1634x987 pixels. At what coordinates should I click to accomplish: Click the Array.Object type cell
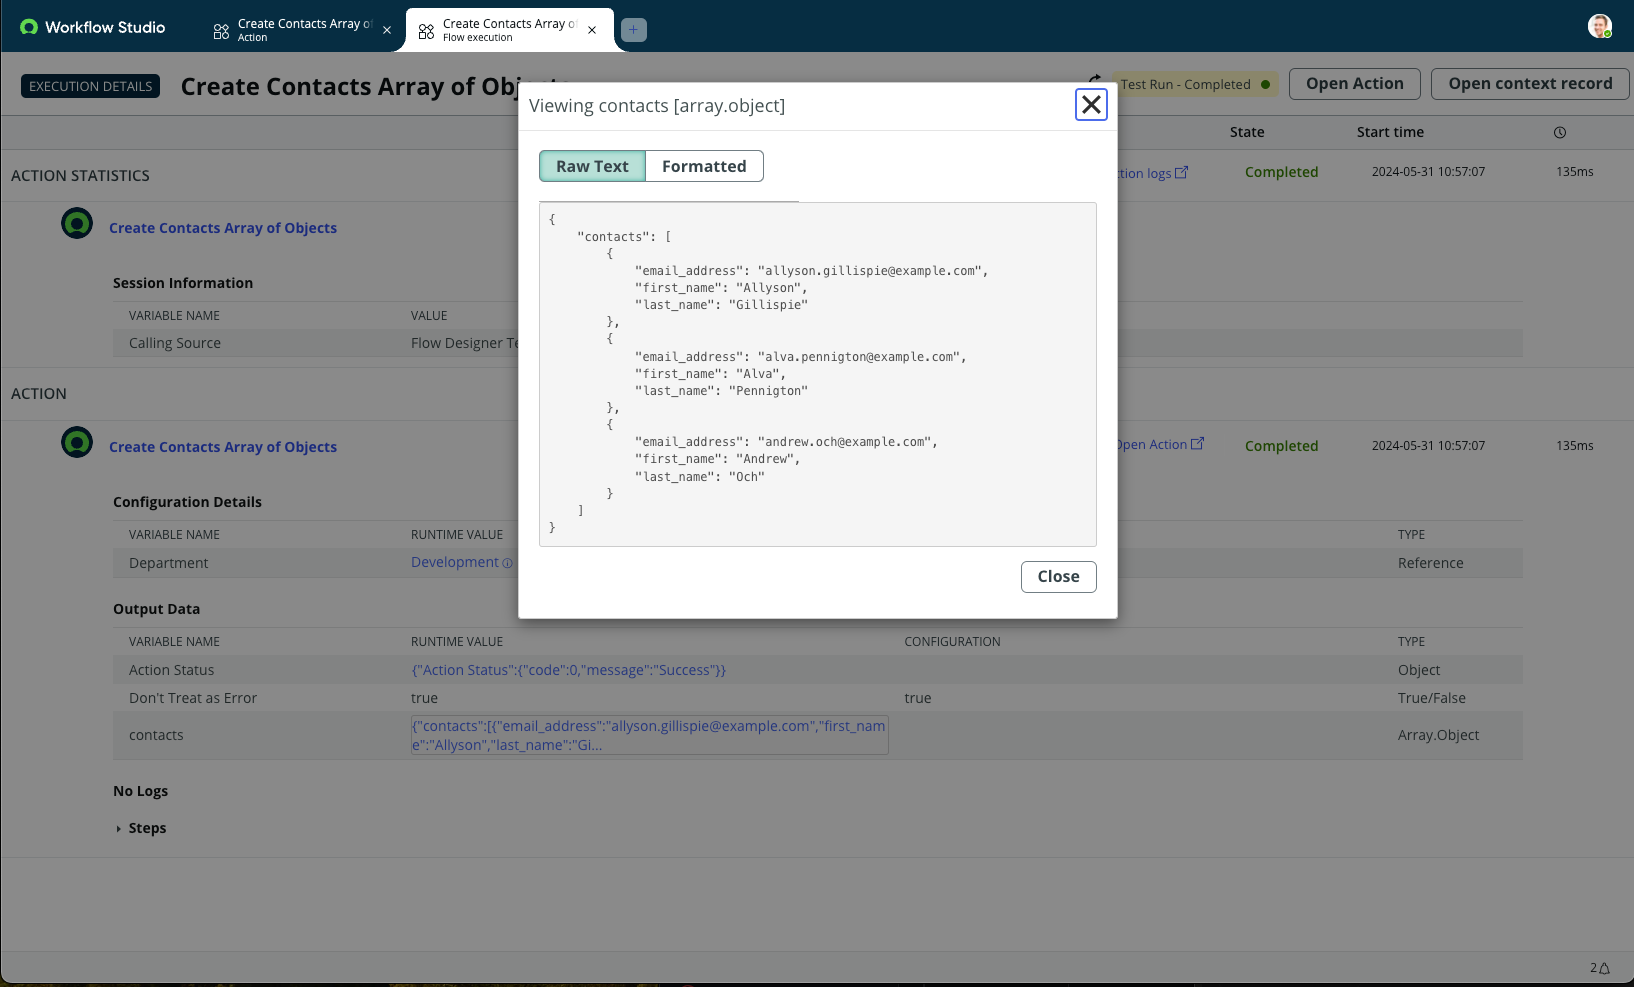click(1438, 735)
